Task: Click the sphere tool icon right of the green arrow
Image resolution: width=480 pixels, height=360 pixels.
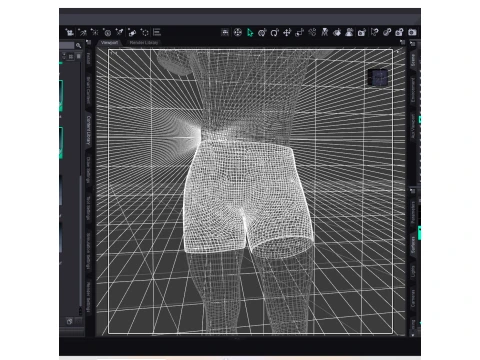Action: point(262,32)
